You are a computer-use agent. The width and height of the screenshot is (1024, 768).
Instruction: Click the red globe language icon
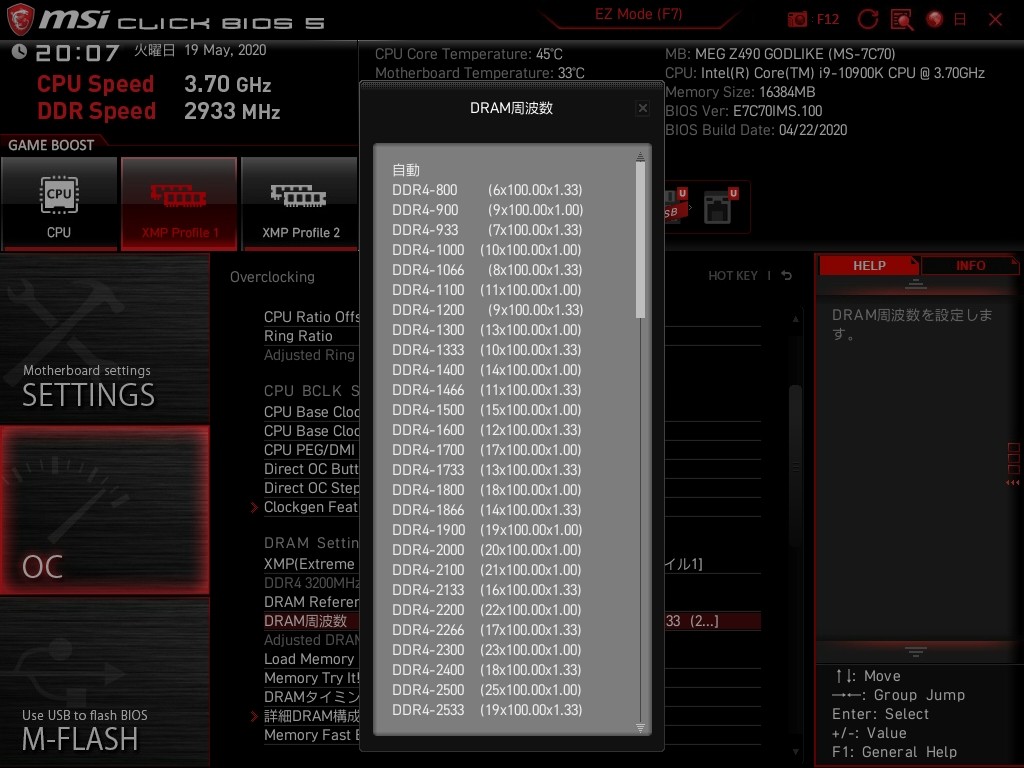coord(935,19)
